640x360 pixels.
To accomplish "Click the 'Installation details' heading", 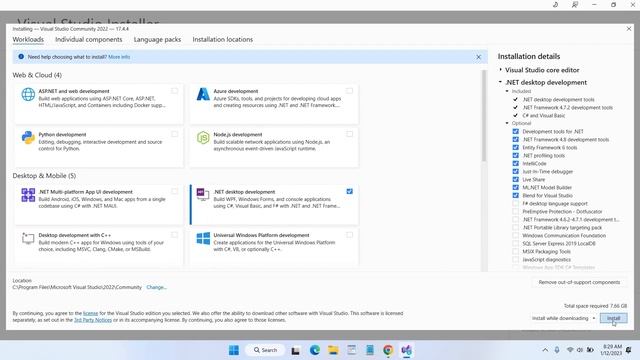I will click(529, 56).
